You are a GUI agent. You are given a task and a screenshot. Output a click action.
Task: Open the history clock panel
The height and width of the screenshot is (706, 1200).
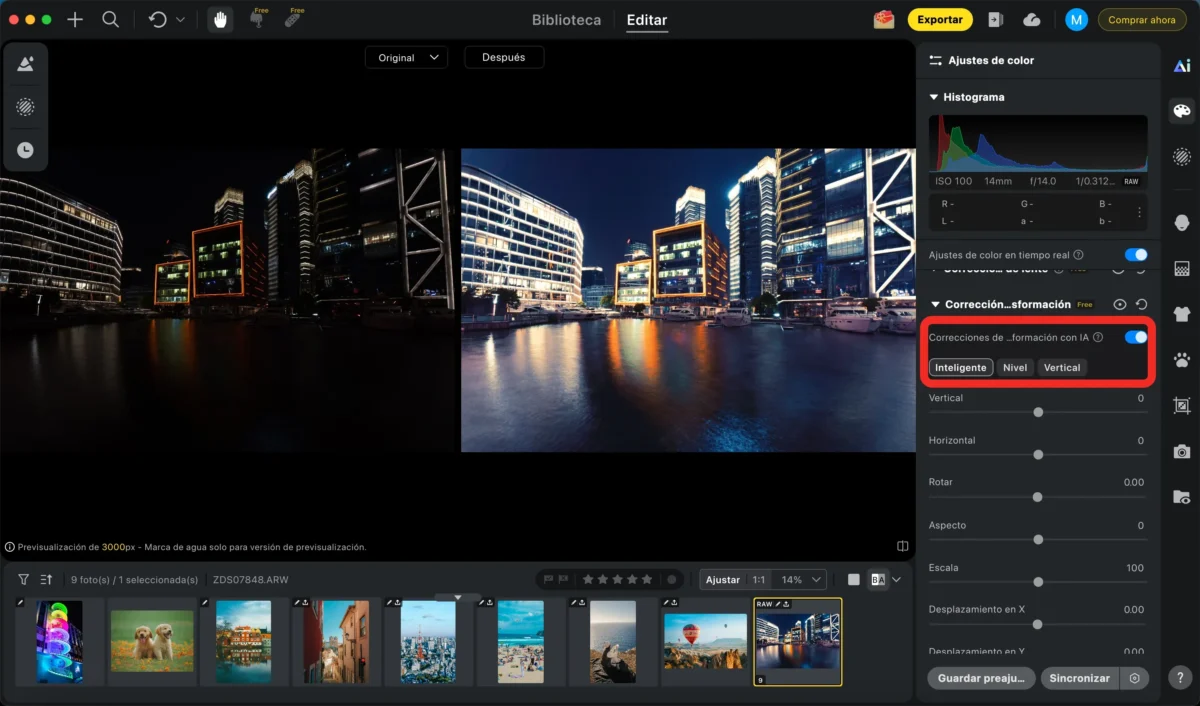[x=25, y=150]
